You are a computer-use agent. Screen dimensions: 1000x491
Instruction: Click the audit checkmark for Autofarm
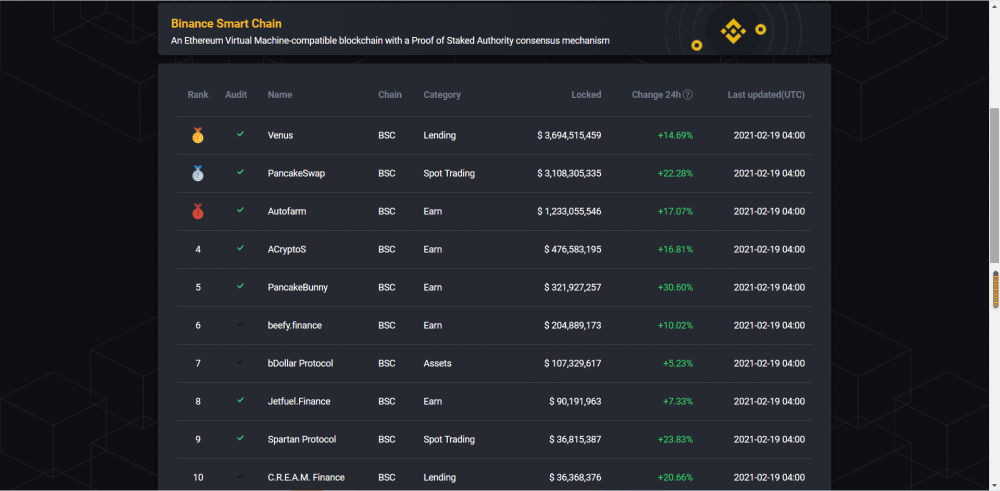(x=240, y=210)
